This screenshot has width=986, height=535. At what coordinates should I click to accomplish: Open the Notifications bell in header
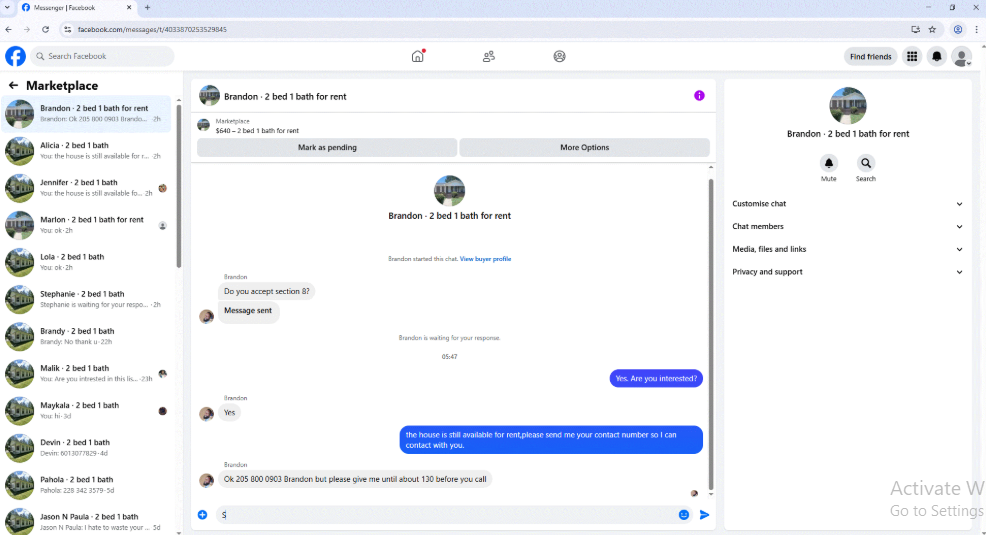(x=936, y=57)
